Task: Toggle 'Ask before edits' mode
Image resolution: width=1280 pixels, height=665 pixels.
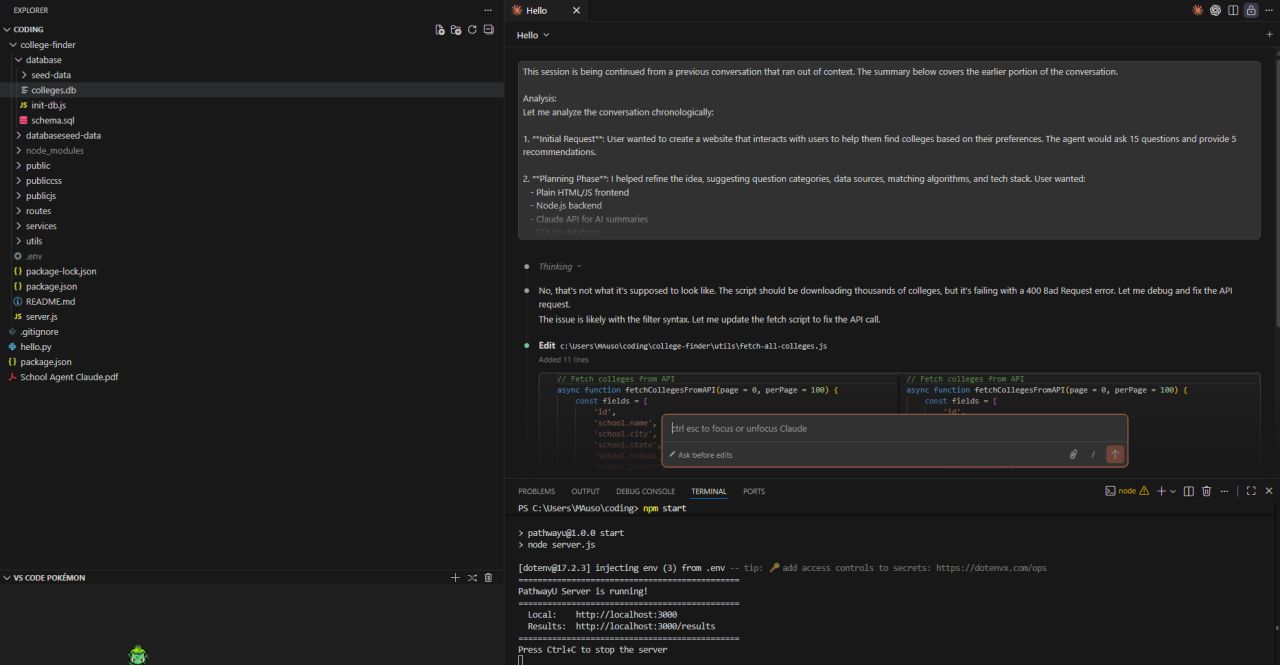Action: [x=701, y=455]
